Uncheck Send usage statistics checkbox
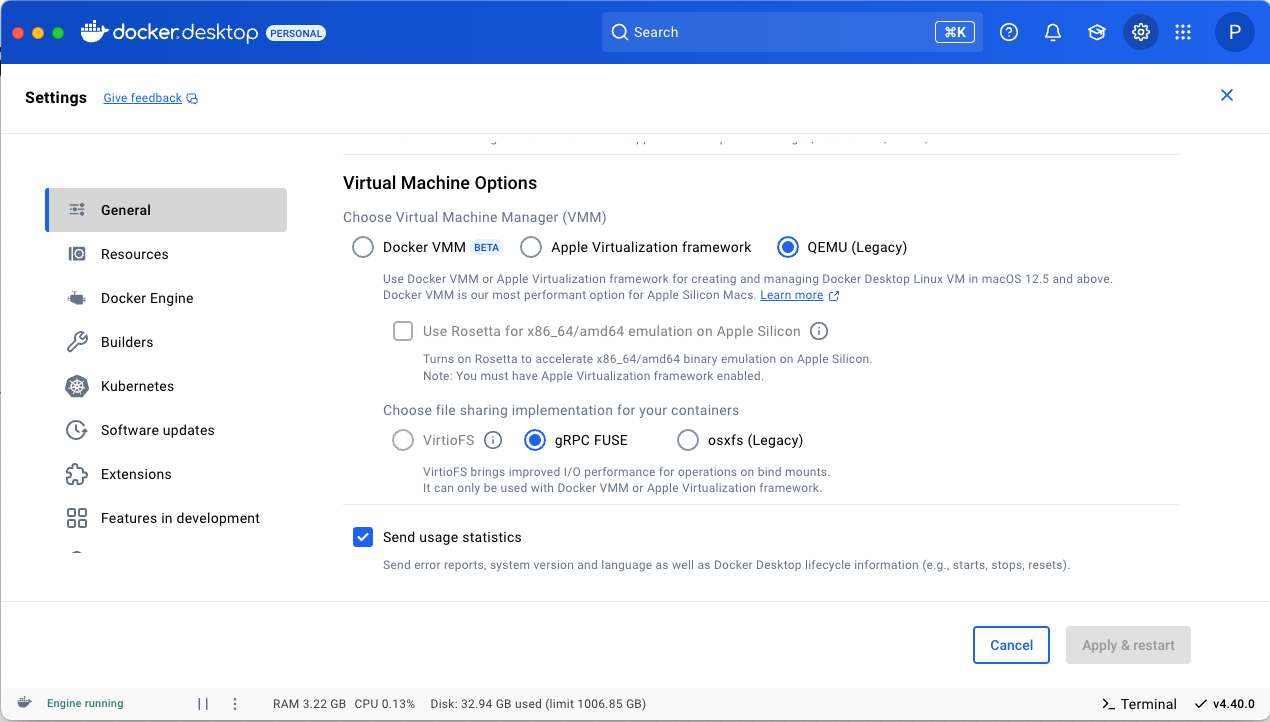This screenshot has height=722, width=1270. [363, 537]
